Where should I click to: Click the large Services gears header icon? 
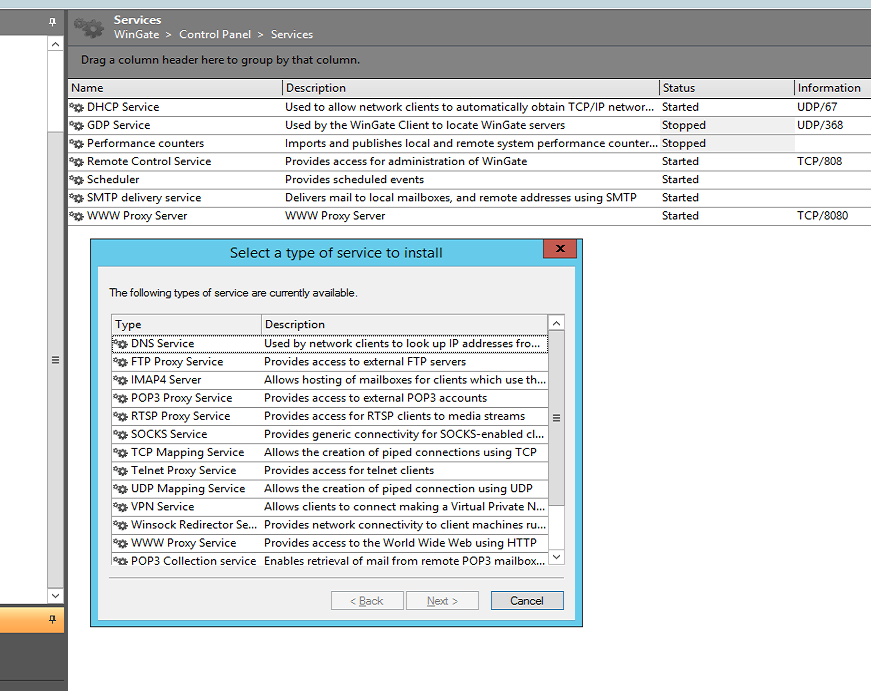tap(89, 27)
